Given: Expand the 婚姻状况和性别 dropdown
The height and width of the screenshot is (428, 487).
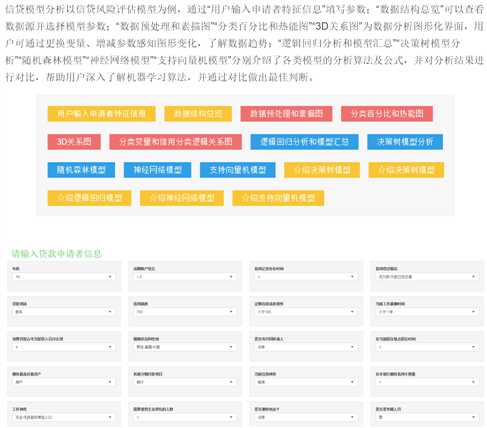Looking at the screenshot, I should click(184, 347).
